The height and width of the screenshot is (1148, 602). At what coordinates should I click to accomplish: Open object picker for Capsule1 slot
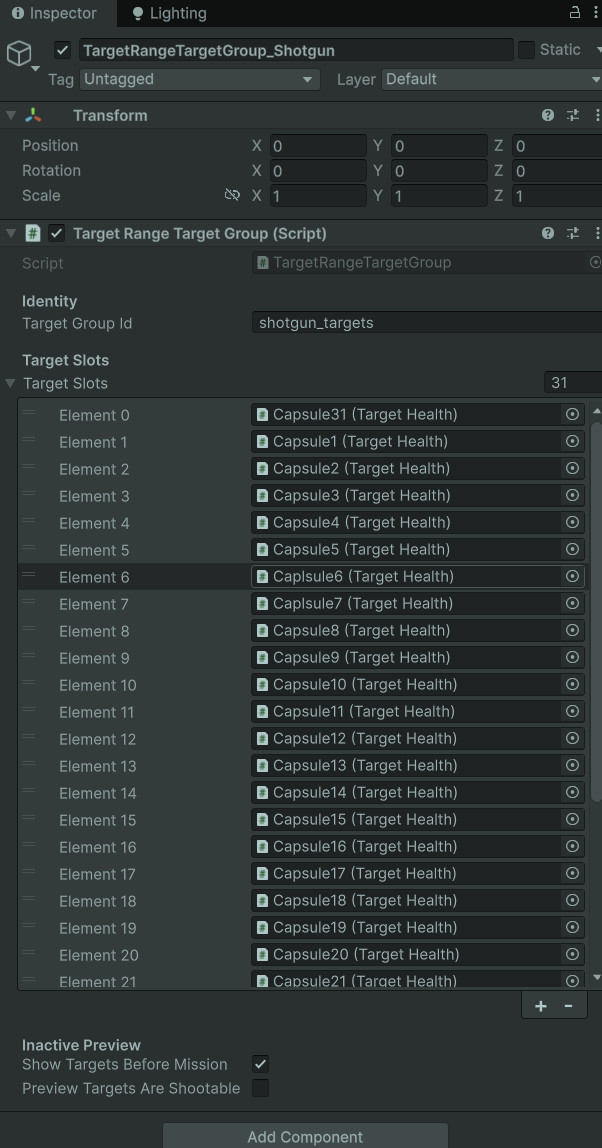click(573, 441)
